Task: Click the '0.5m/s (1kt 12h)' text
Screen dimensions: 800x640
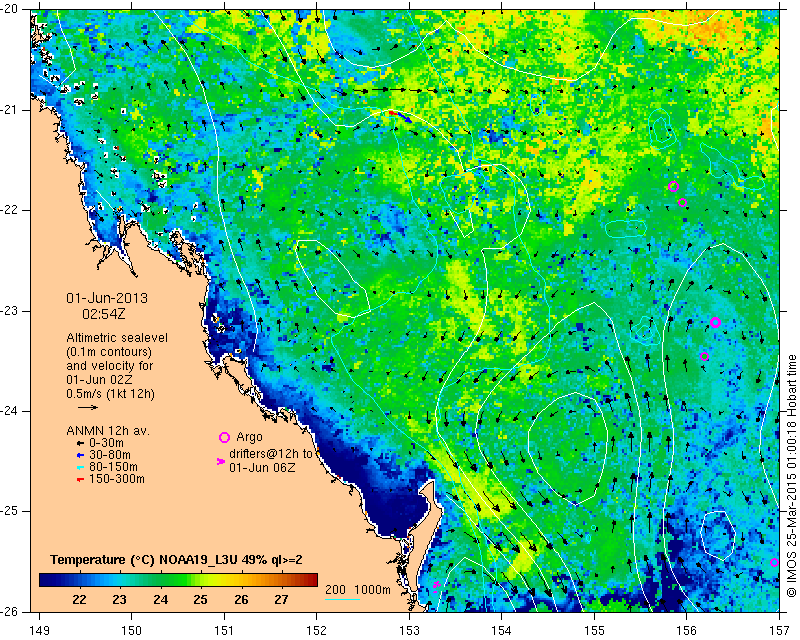Action: pos(110,394)
